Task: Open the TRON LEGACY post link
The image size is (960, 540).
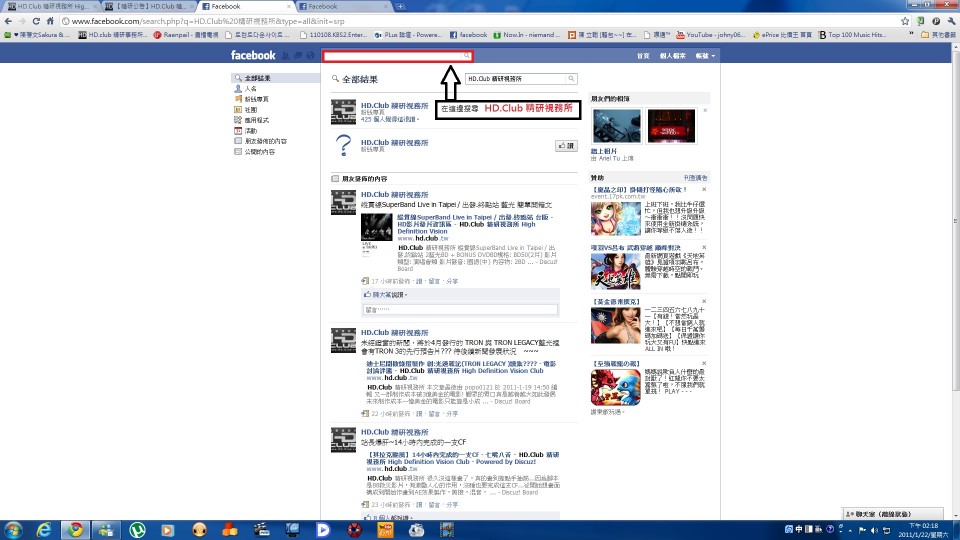Action: 461,367
